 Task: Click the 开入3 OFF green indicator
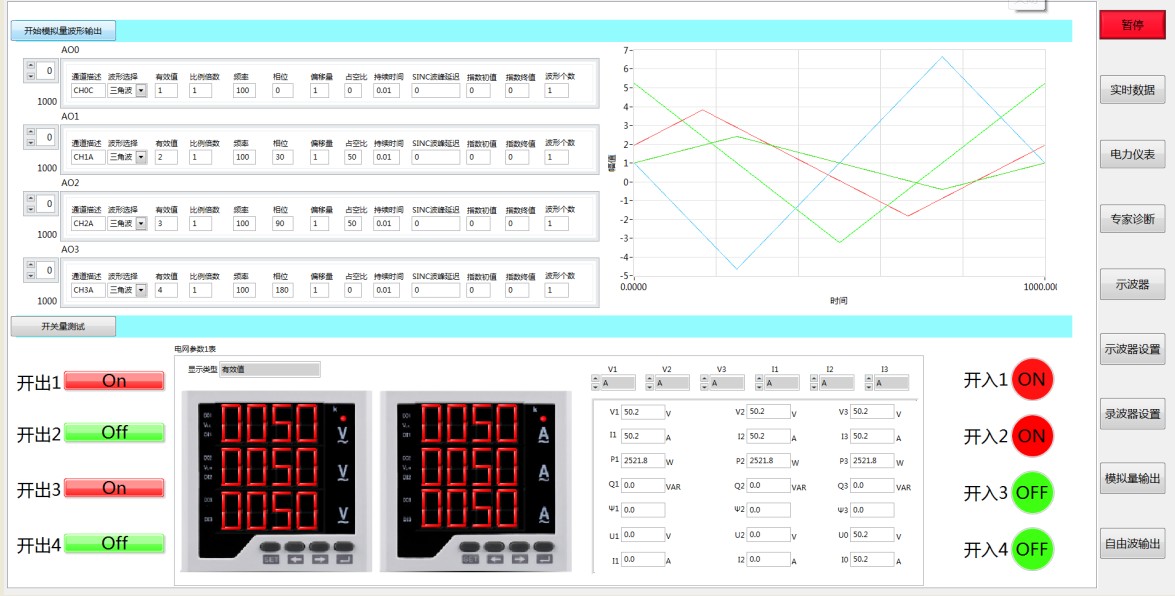(1032, 493)
